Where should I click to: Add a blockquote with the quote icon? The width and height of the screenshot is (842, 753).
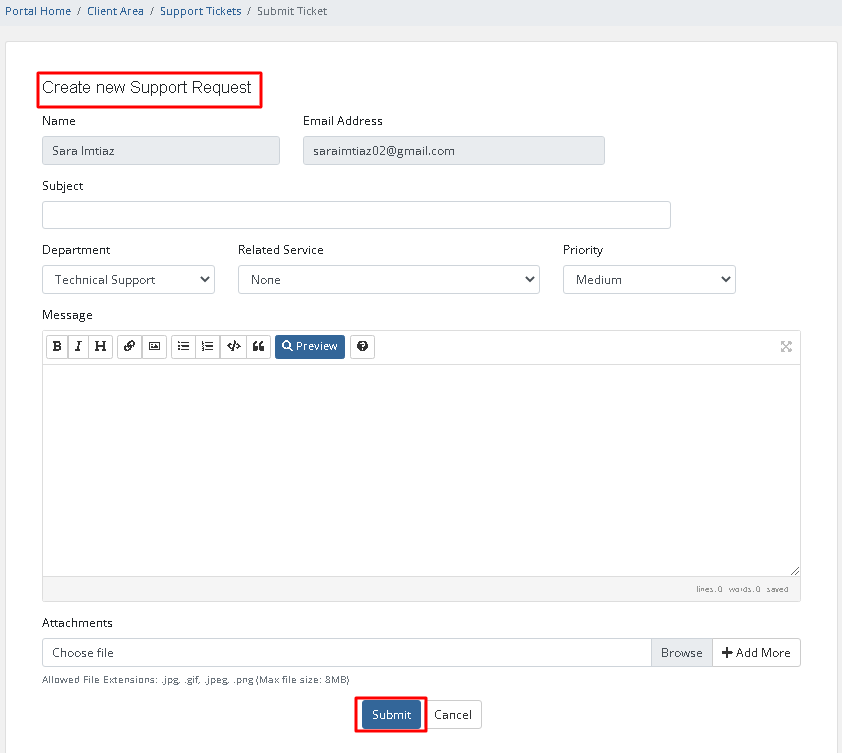coord(258,347)
